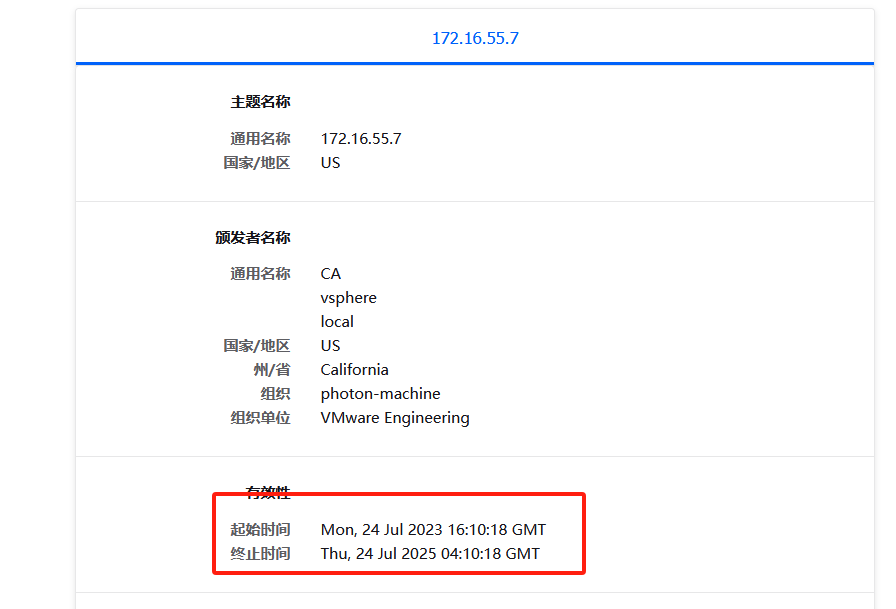This screenshot has height=609, width=896.
Task: Click the 组织单位 label
Action: coord(261,418)
